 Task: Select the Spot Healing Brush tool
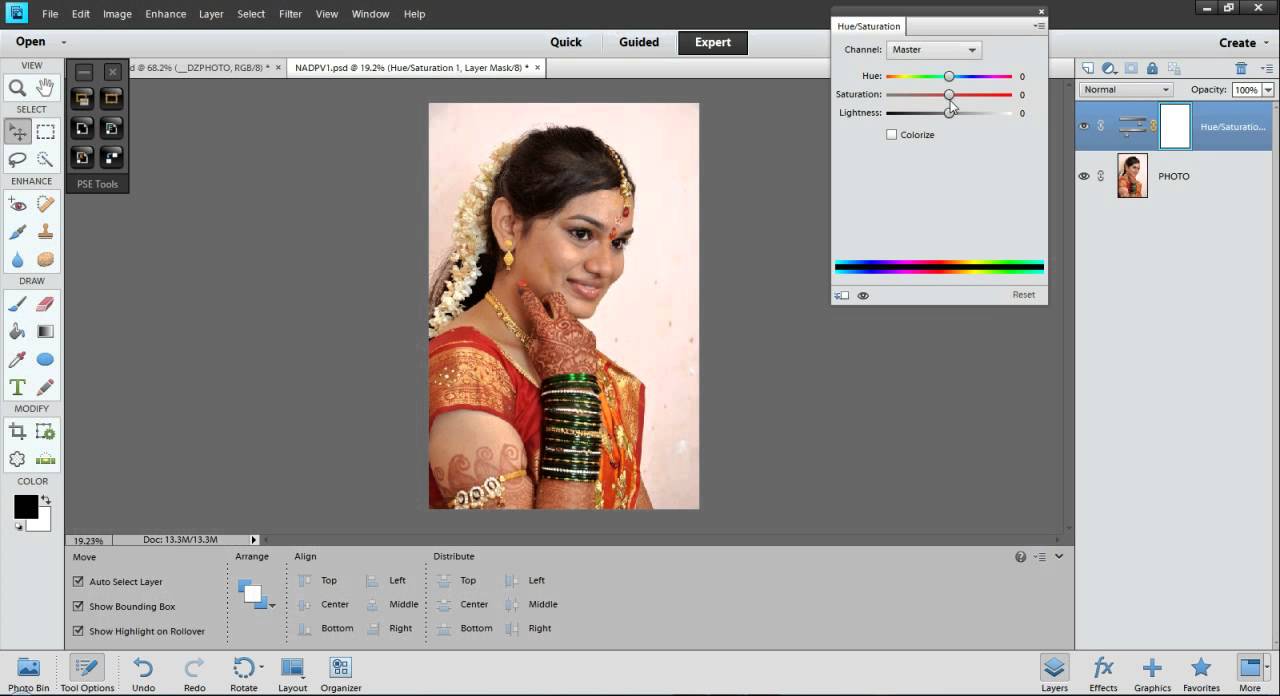pos(45,204)
